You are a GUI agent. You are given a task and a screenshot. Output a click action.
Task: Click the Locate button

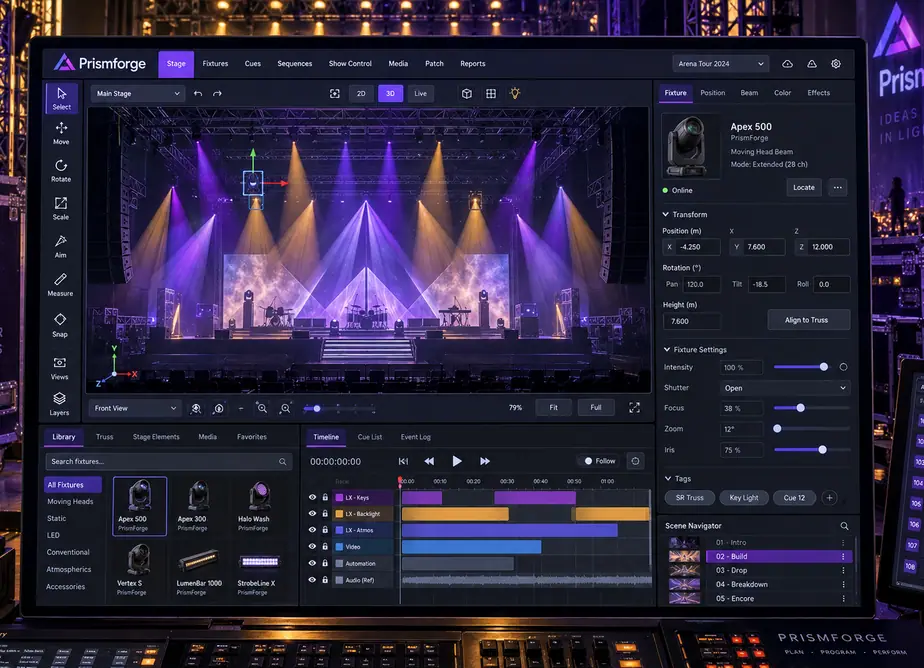(804, 187)
